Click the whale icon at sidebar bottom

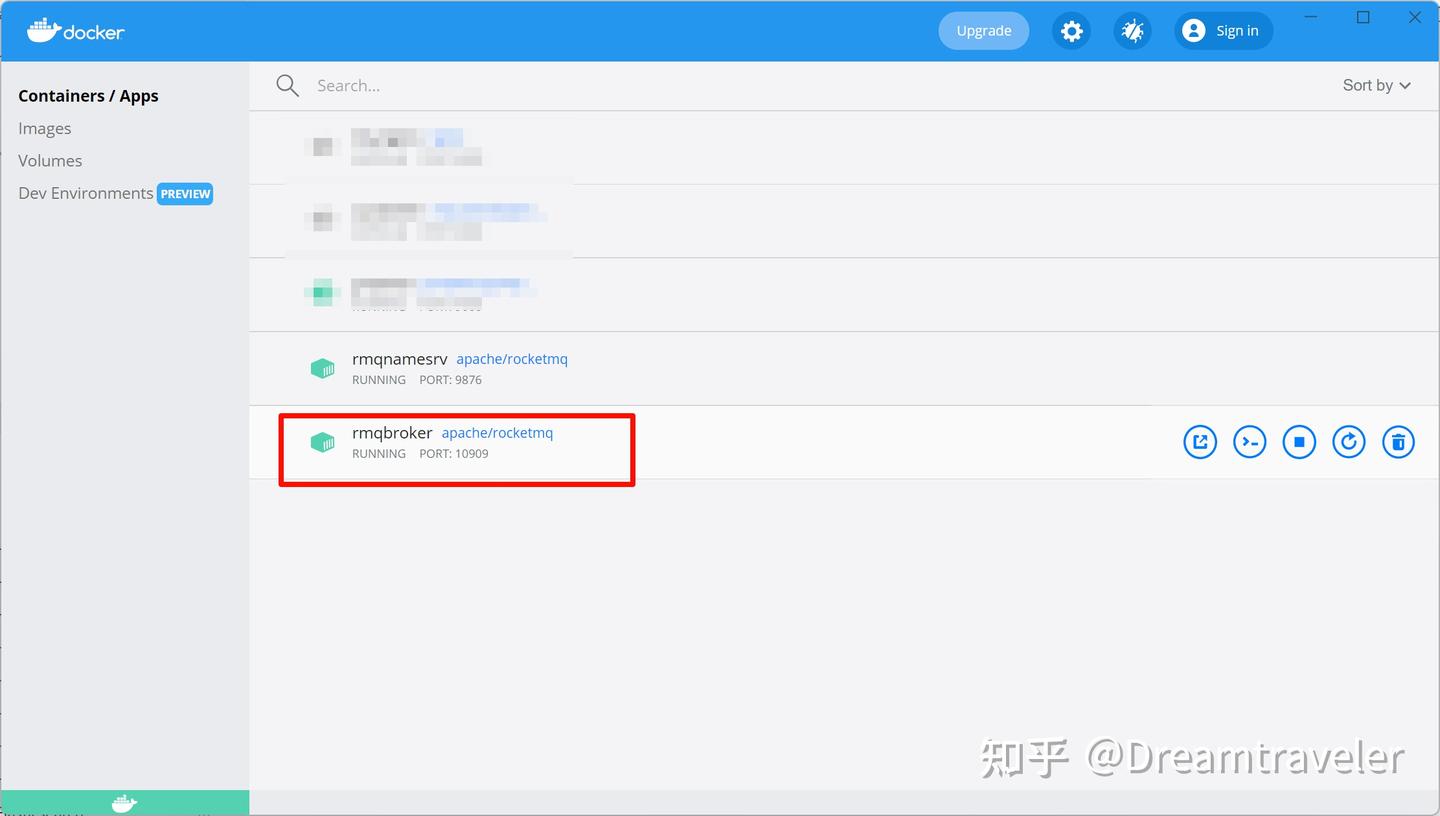[123, 802]
